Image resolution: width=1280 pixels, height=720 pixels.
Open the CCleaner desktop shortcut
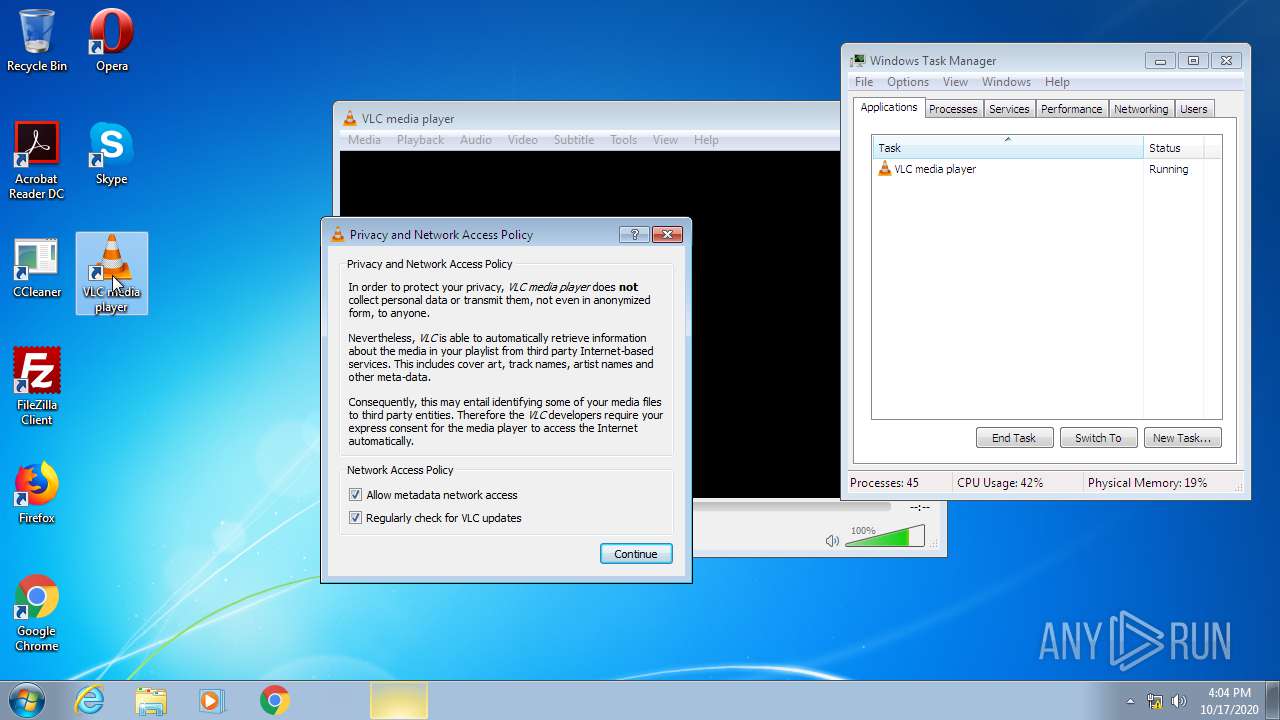point(37,267)
